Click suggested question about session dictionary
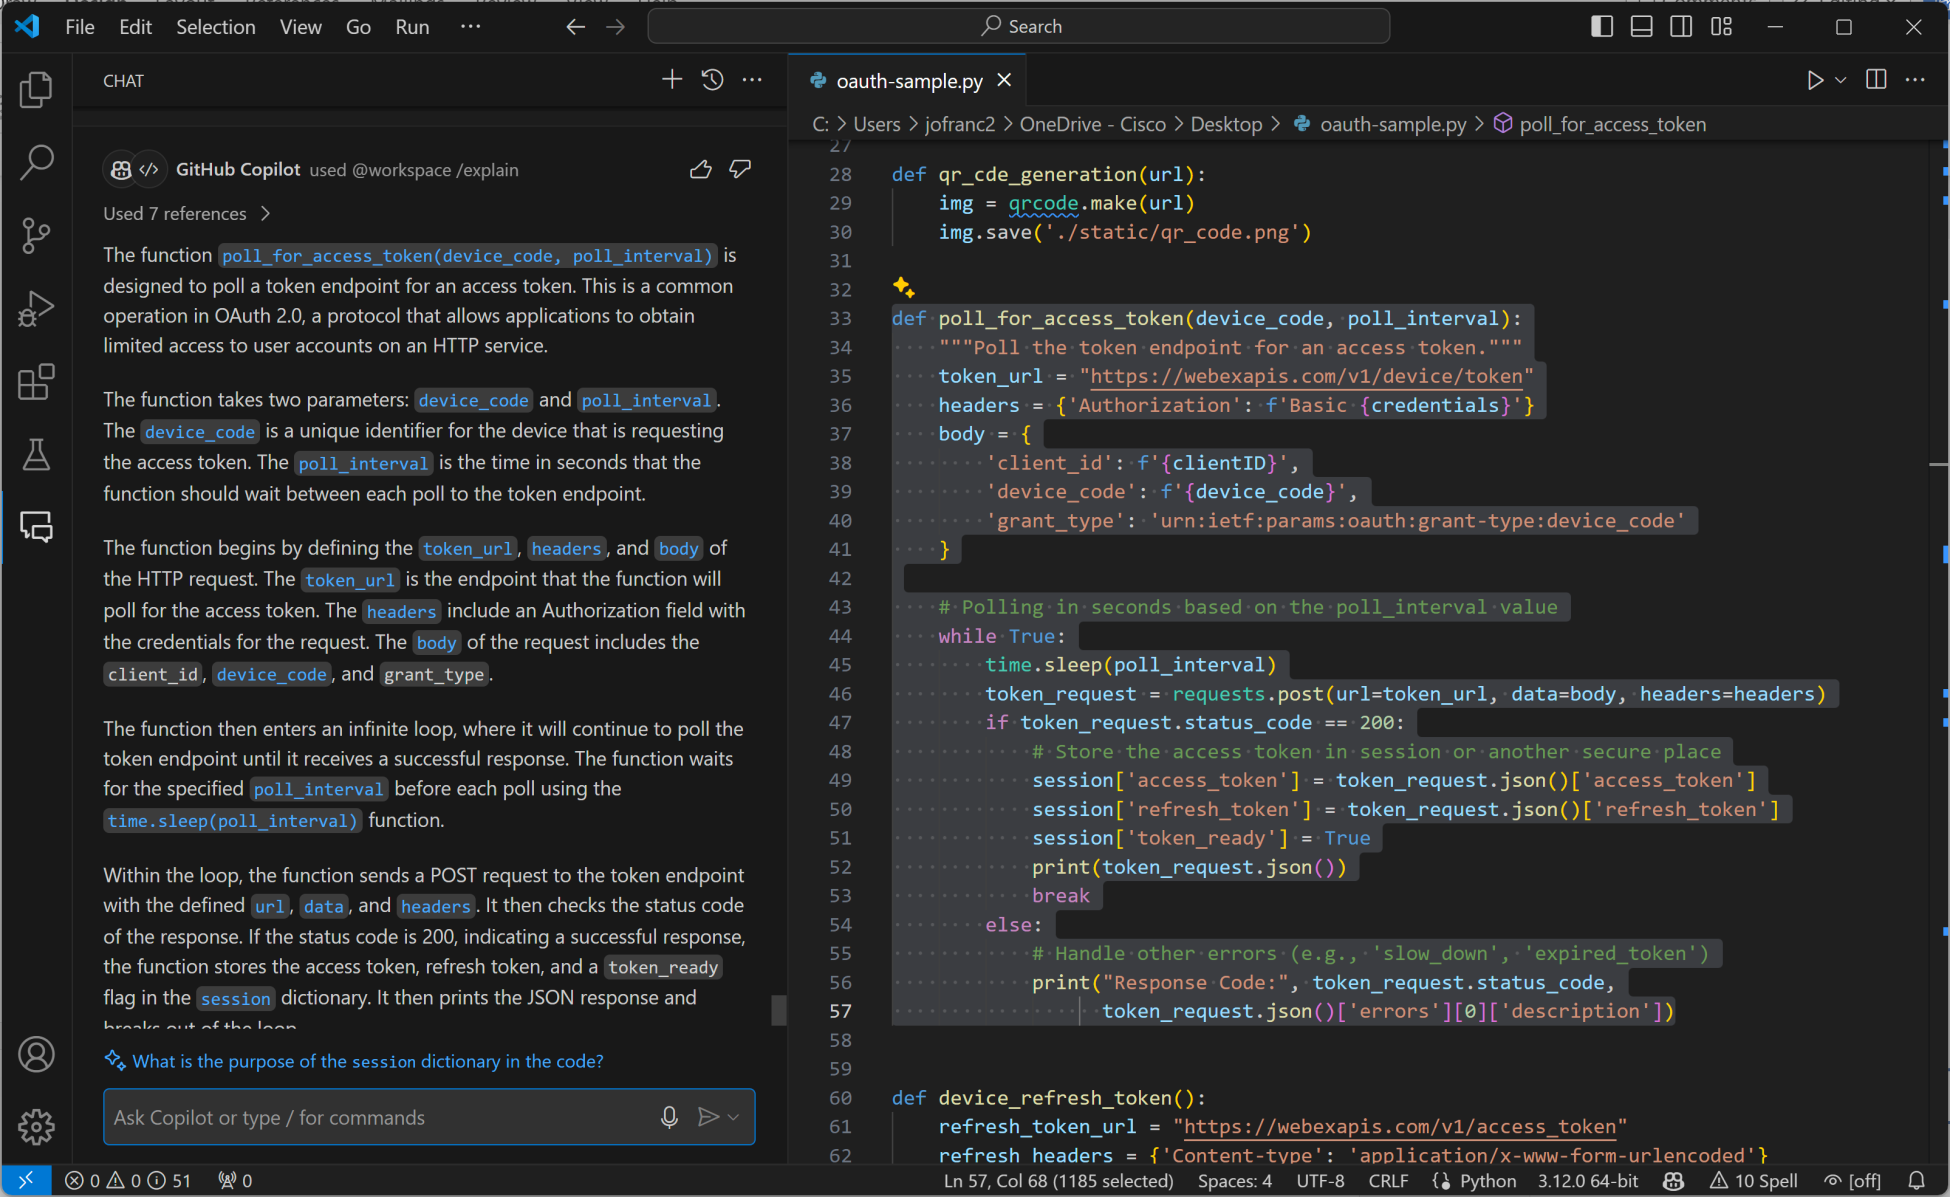Screen dimensions: 1950x1197 [367, 1061]
